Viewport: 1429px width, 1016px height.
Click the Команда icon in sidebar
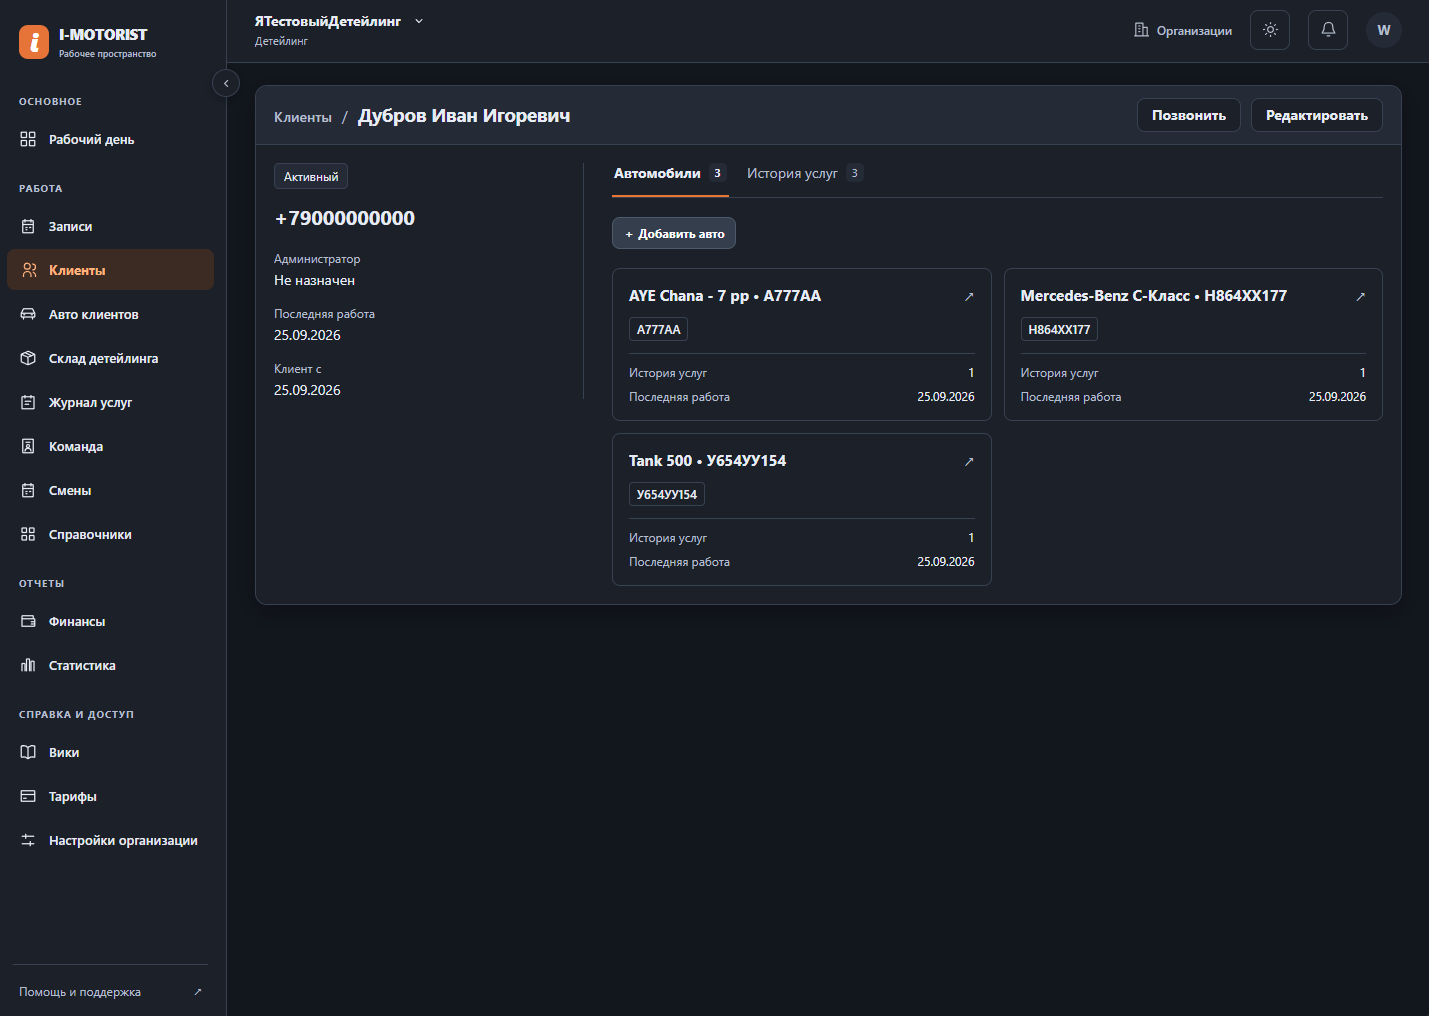tap(28, 446)
